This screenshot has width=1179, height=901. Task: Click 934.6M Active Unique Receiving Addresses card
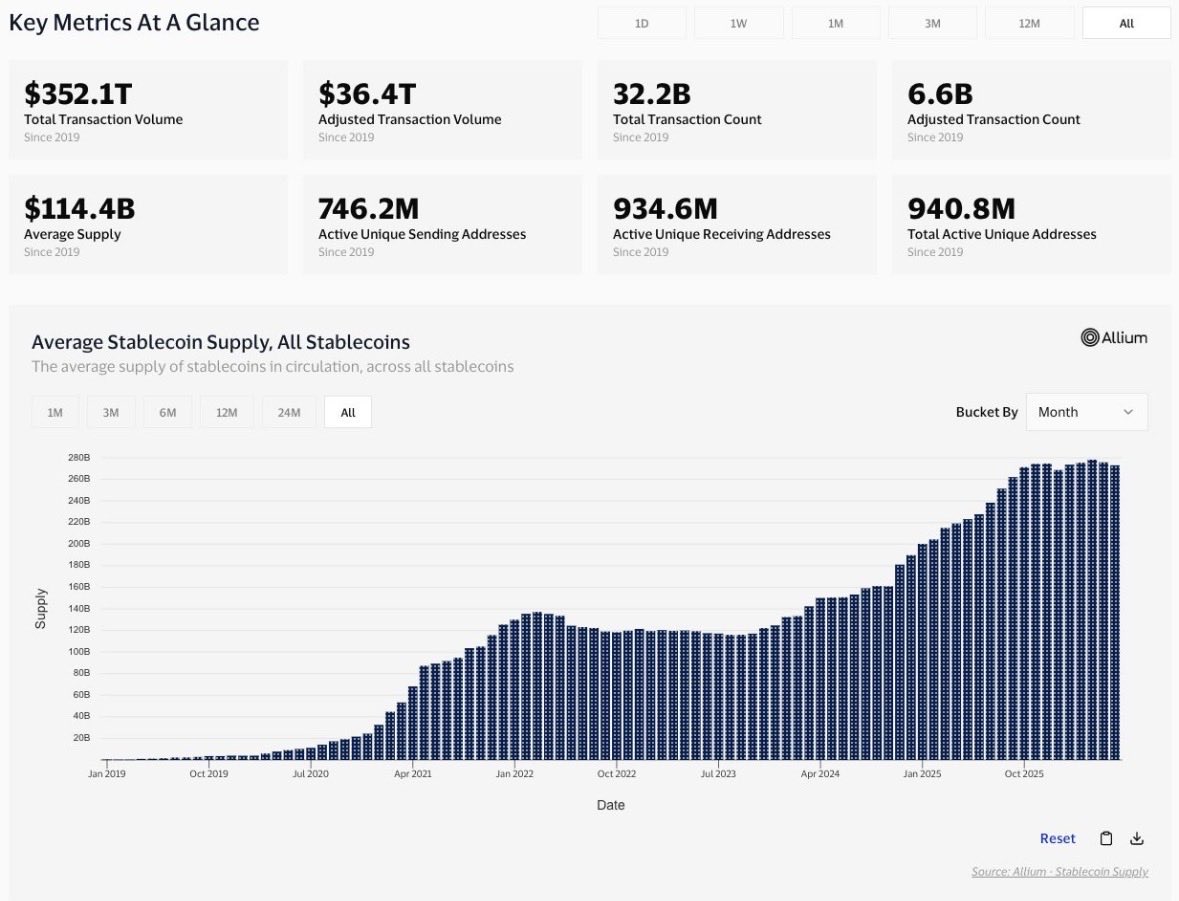tap(737, 224)
